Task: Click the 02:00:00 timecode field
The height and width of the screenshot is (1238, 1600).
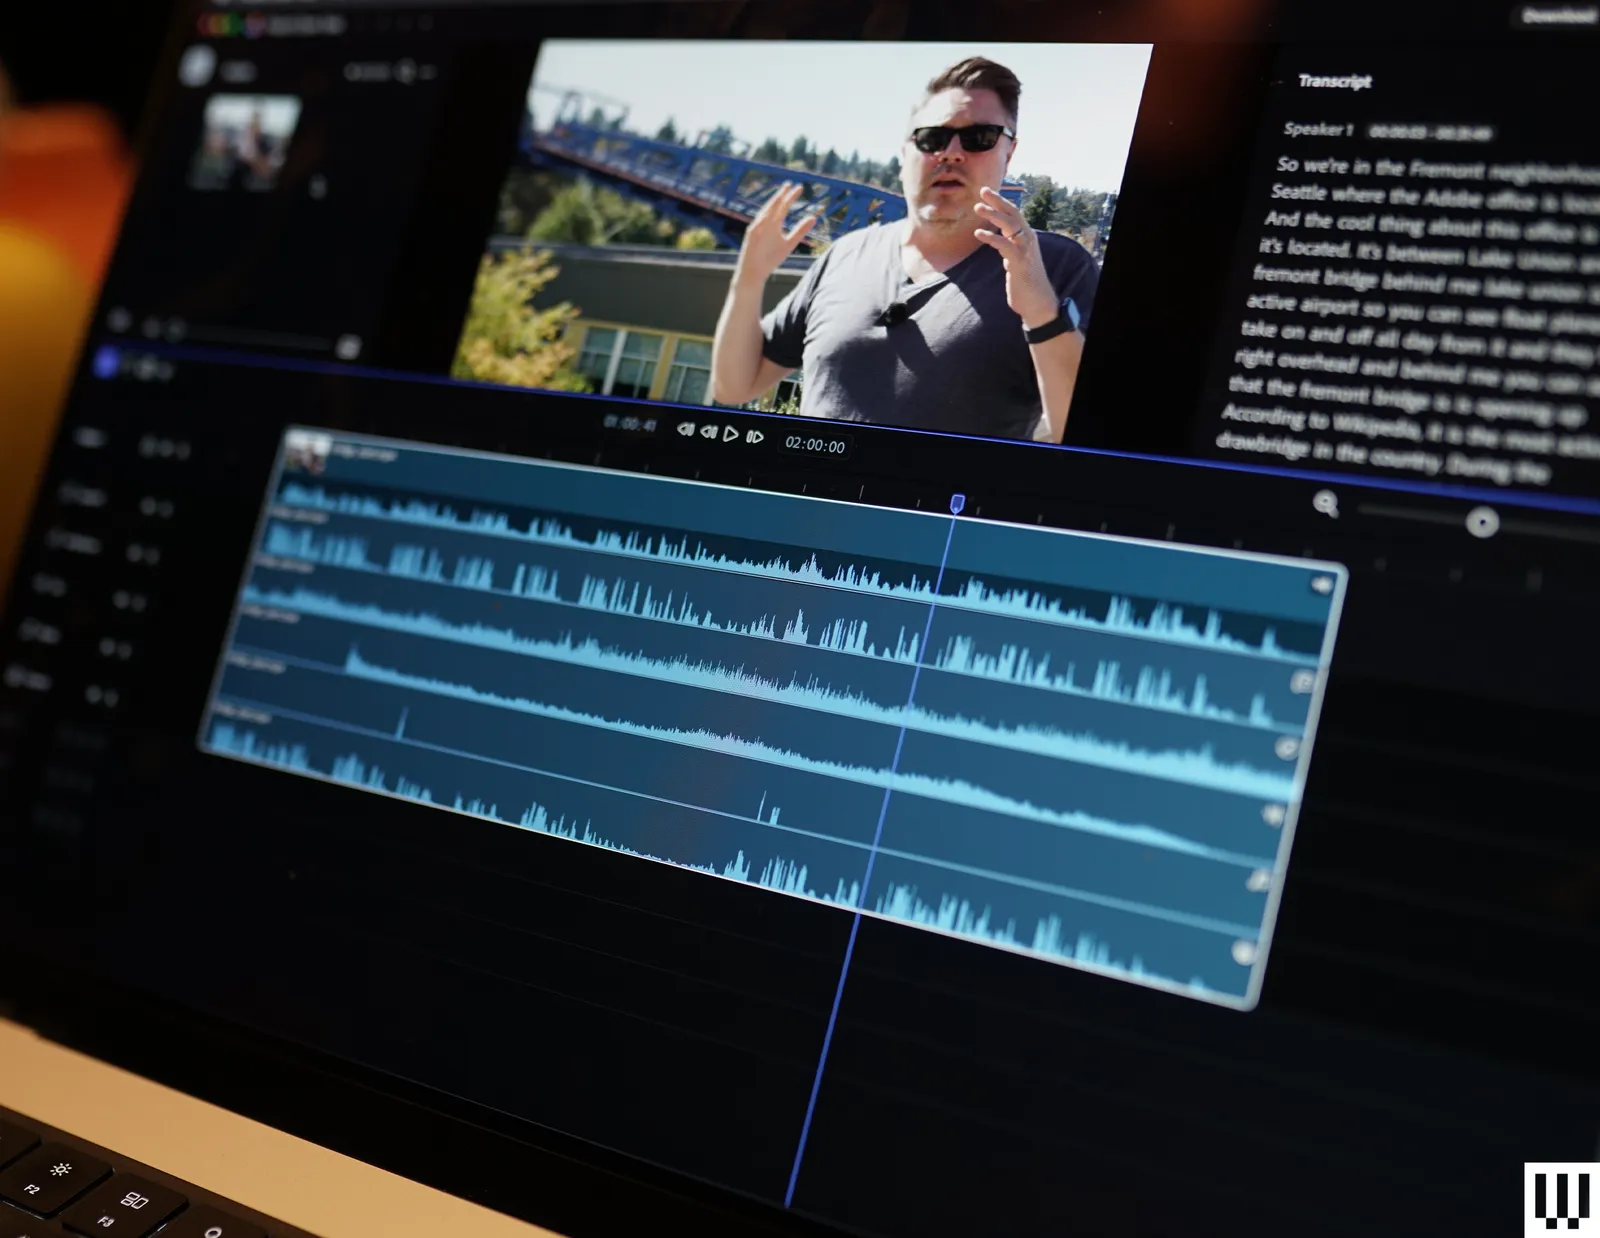Action: click(x=814, y=445)
